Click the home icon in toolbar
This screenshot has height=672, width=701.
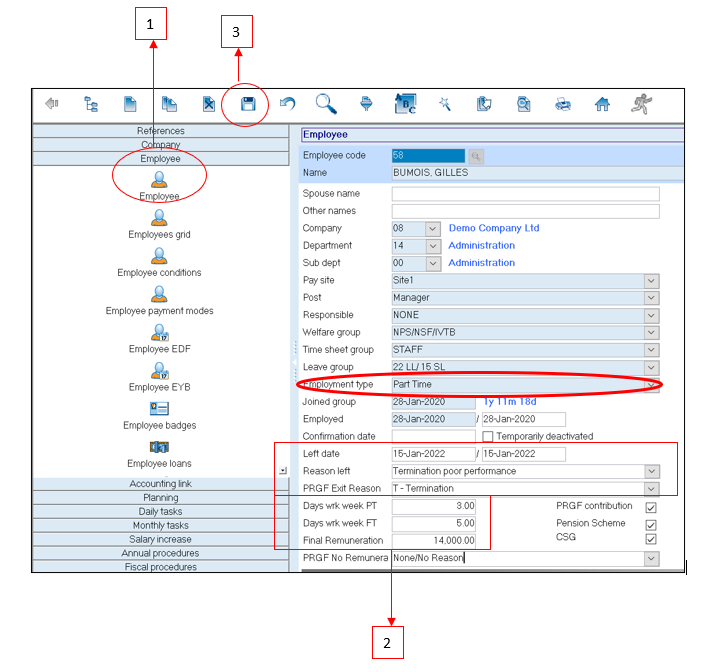(x=602, y=103)
